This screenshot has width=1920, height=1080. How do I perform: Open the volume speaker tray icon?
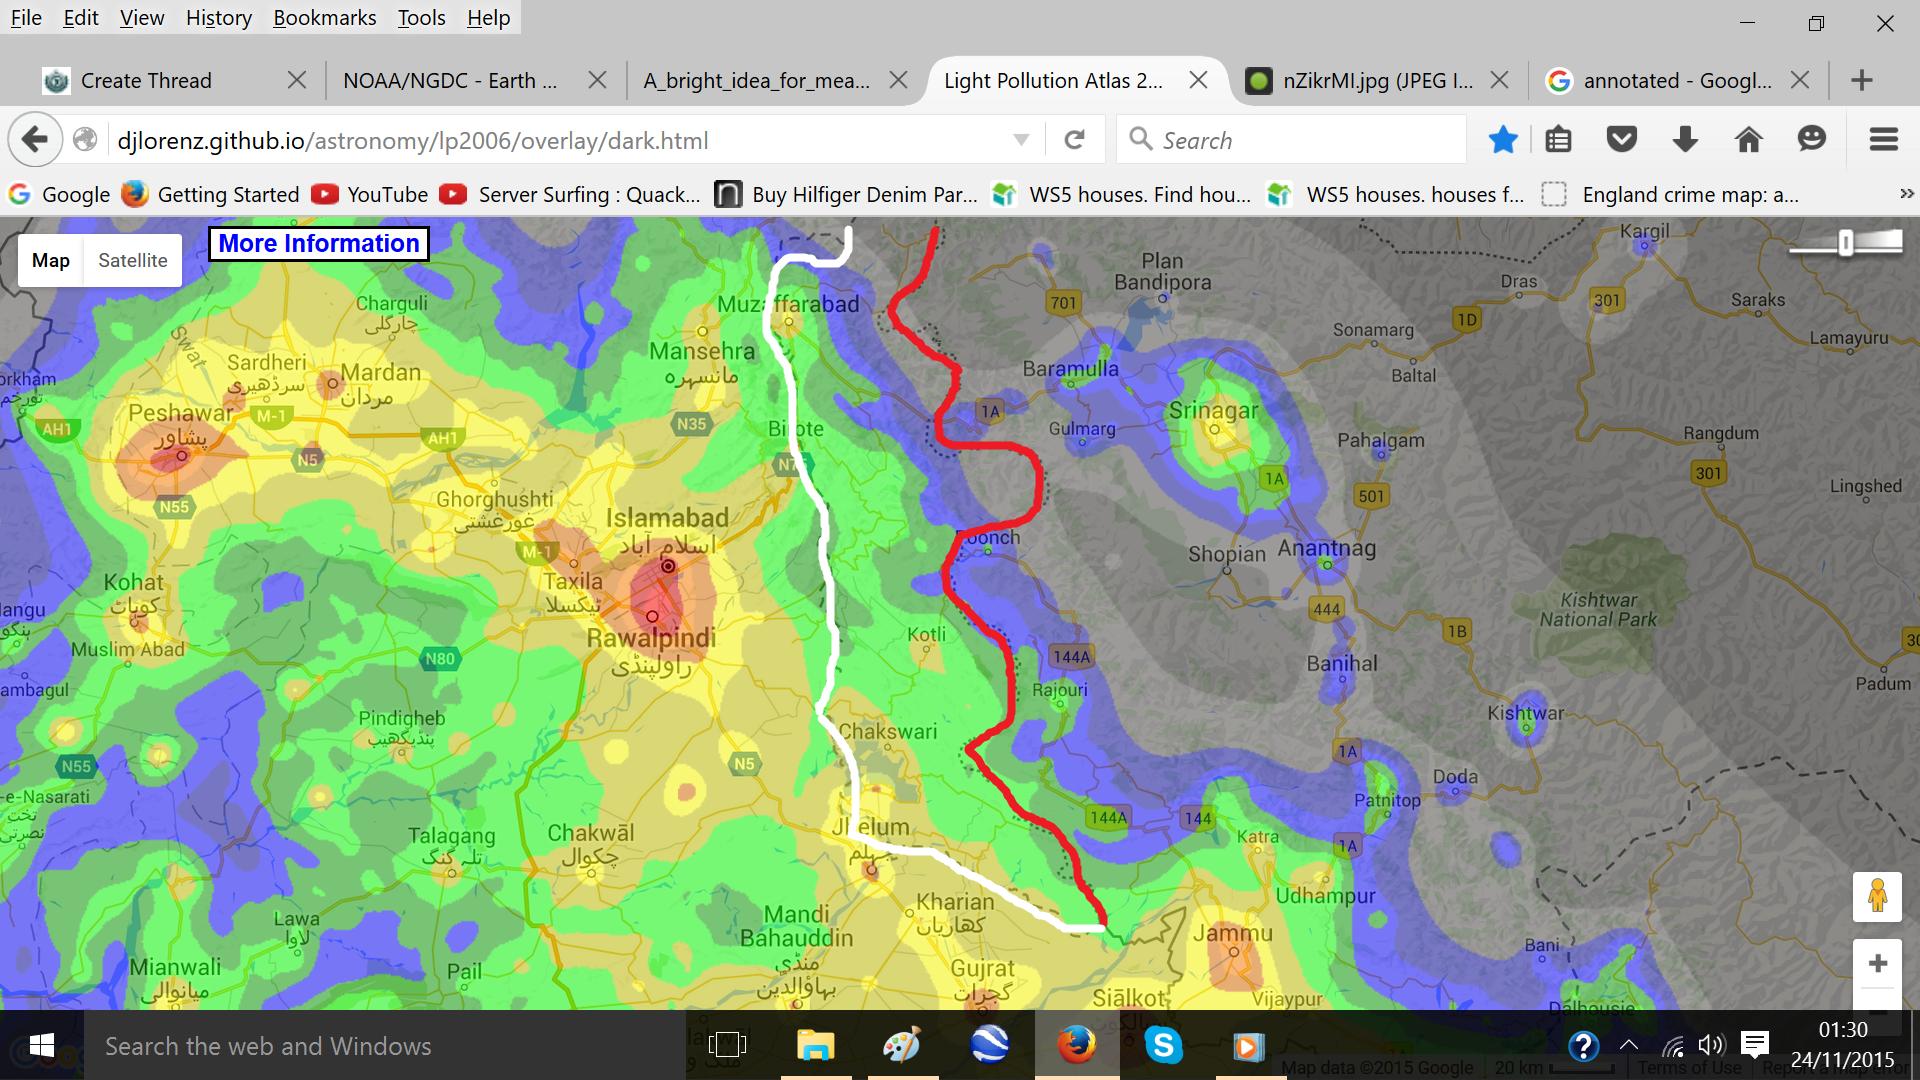(x=1711, y=1046)
